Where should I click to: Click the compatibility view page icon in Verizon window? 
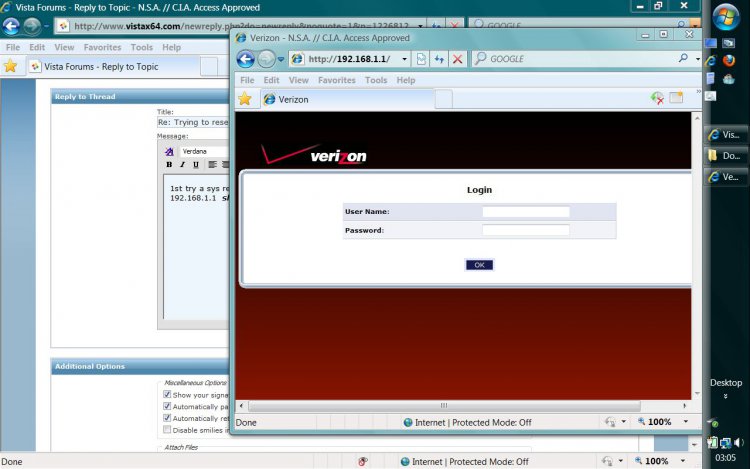(x=421, y=59)
